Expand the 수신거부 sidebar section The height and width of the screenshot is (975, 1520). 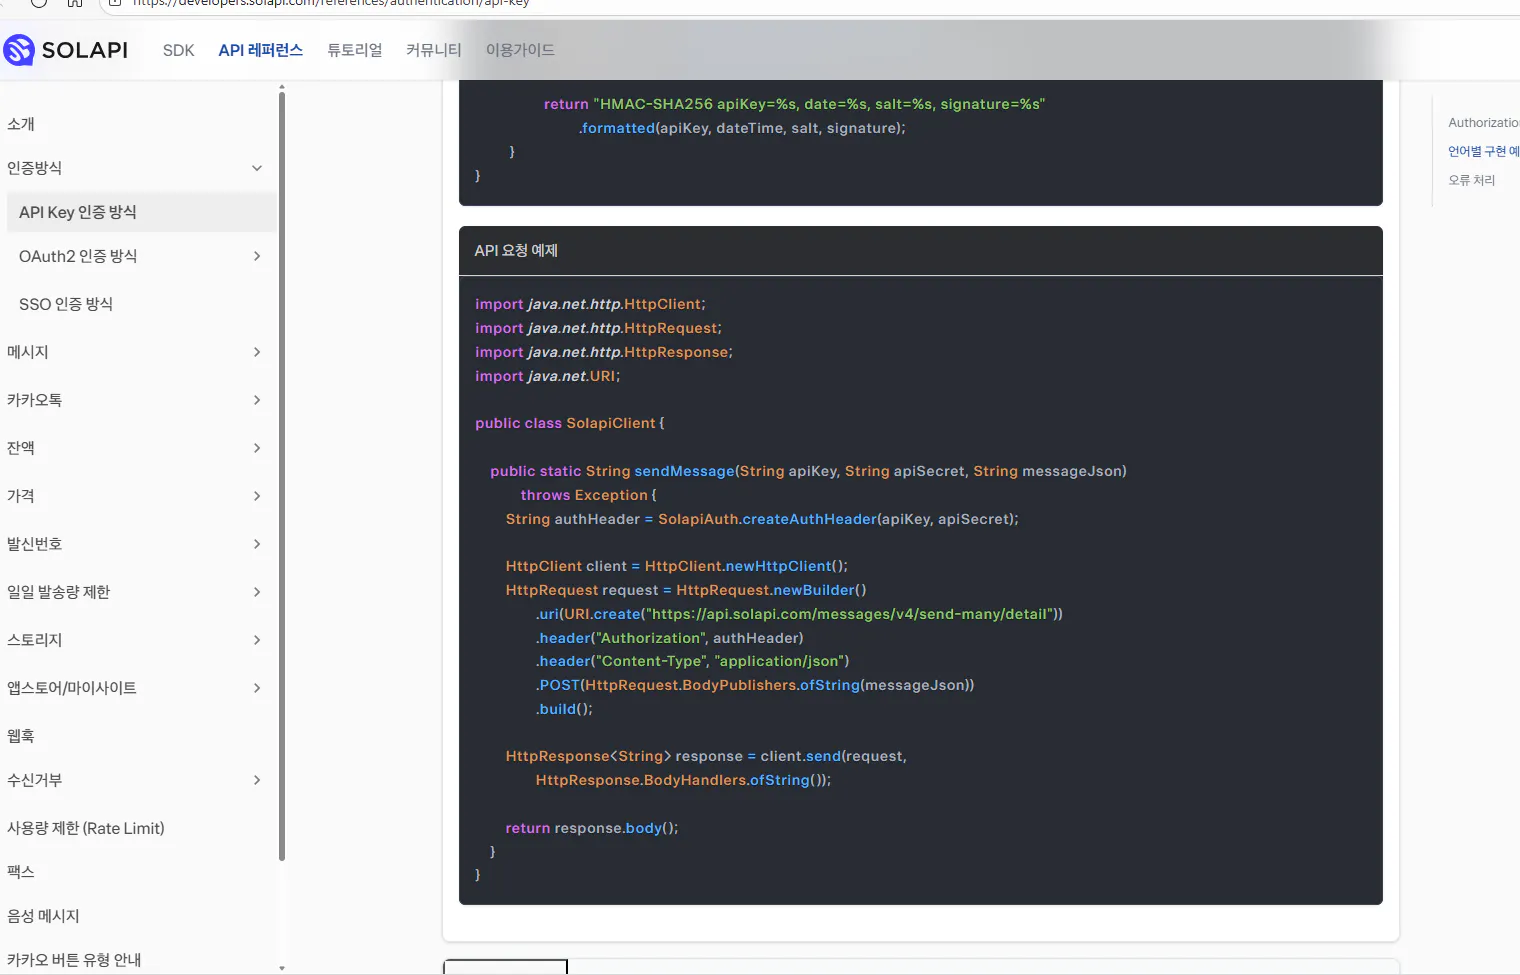point(257,780)
